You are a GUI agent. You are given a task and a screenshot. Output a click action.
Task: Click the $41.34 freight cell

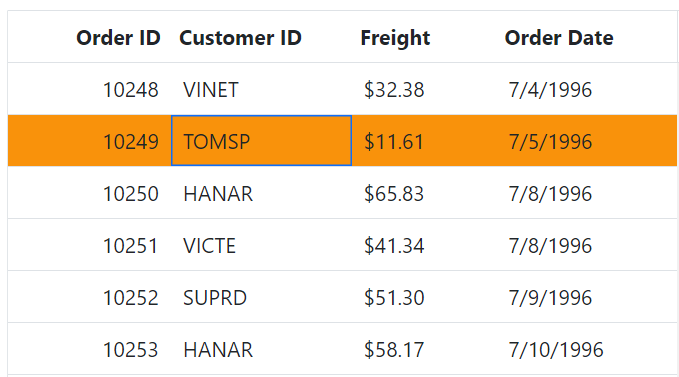[424, 245]
